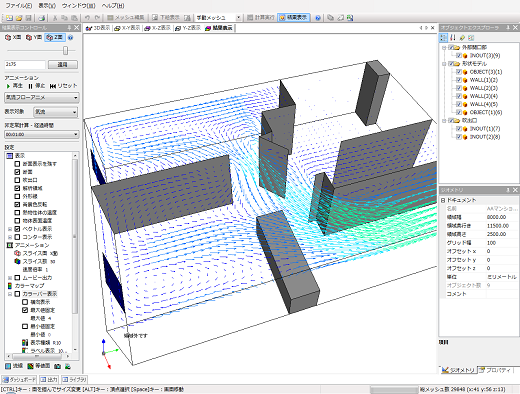Image resolution: width=520 pixels, height=394 pixels.
Task: Switch to the X-Y表示 tab
Action: tap(127, 28)
